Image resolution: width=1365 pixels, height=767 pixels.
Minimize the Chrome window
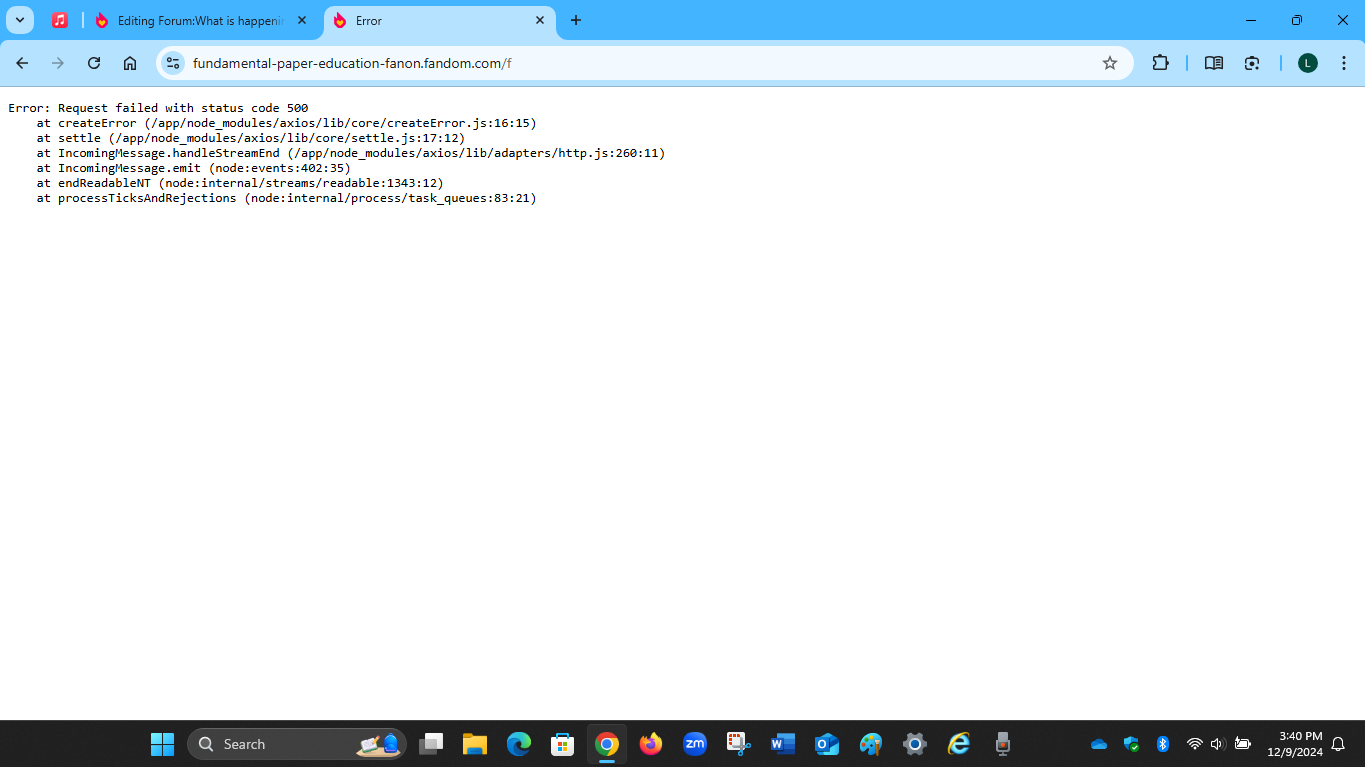(1251, 20)
